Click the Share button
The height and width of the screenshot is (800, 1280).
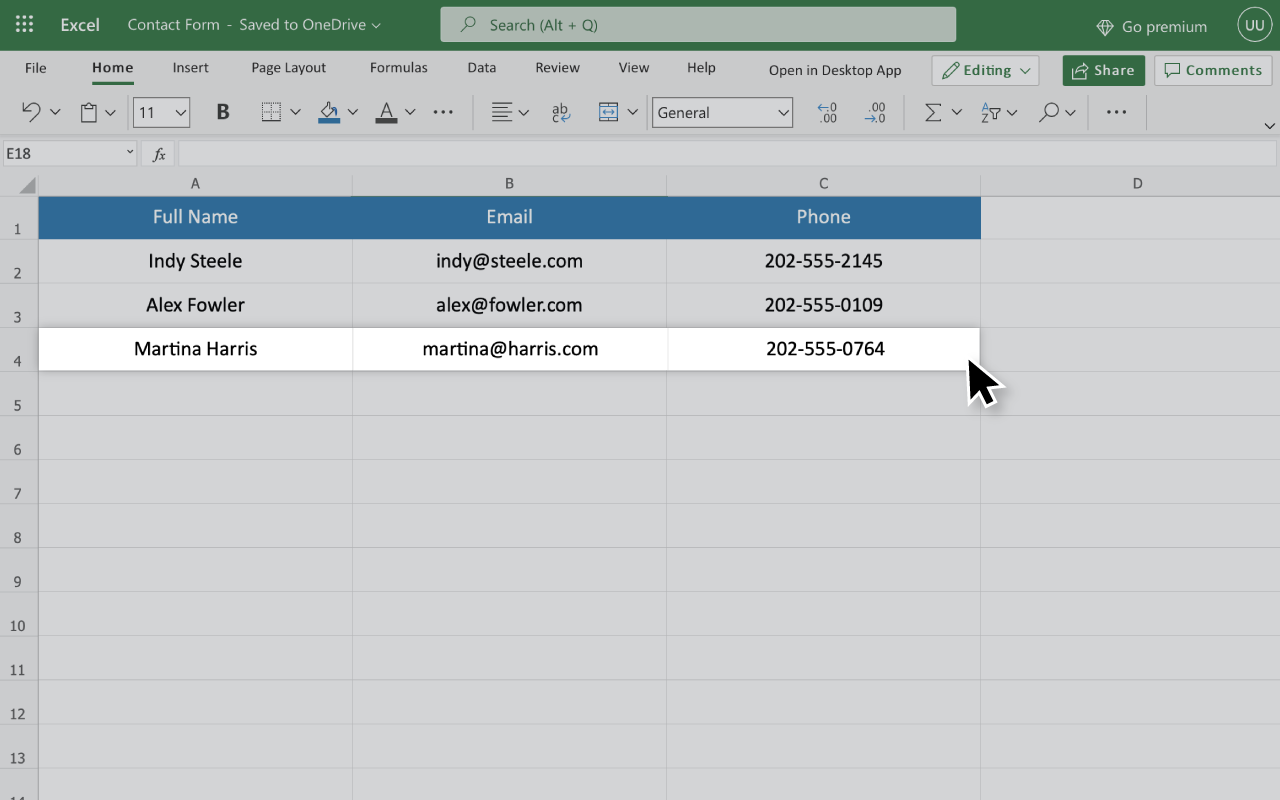pos(1103,70)
